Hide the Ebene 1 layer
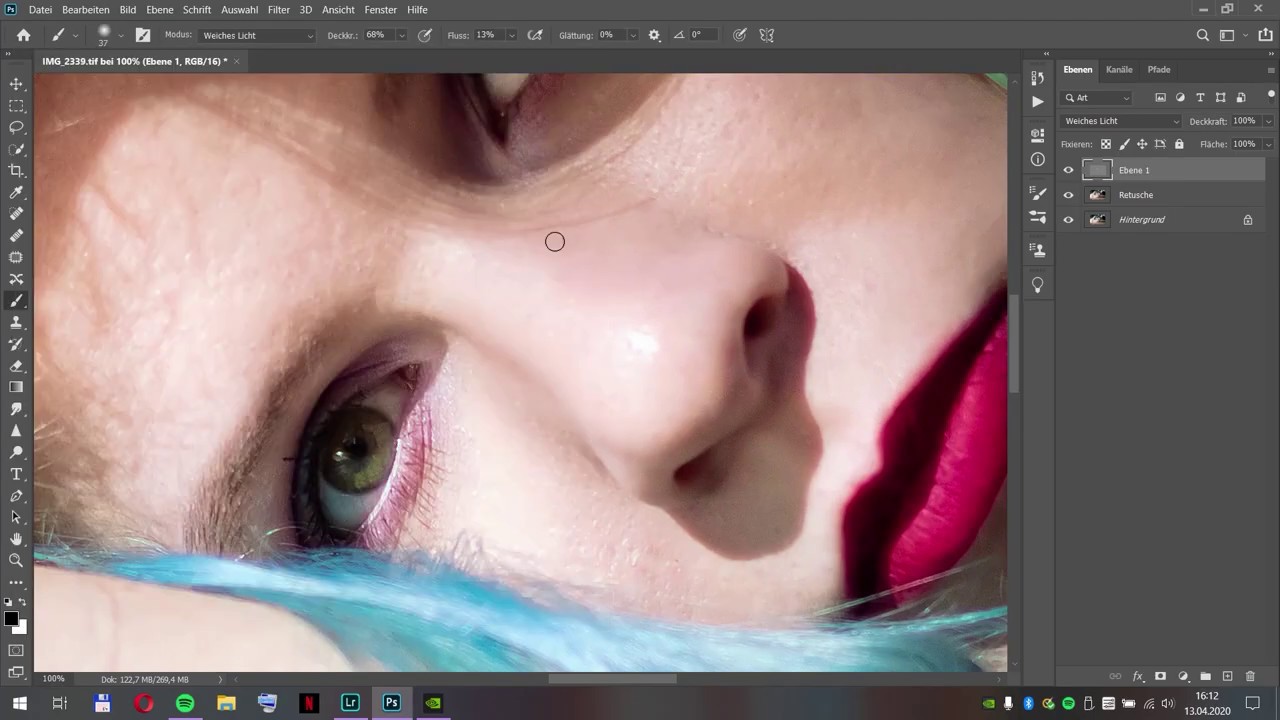The height and width of the screenshot is (720, 1280). pos(1068,170)
